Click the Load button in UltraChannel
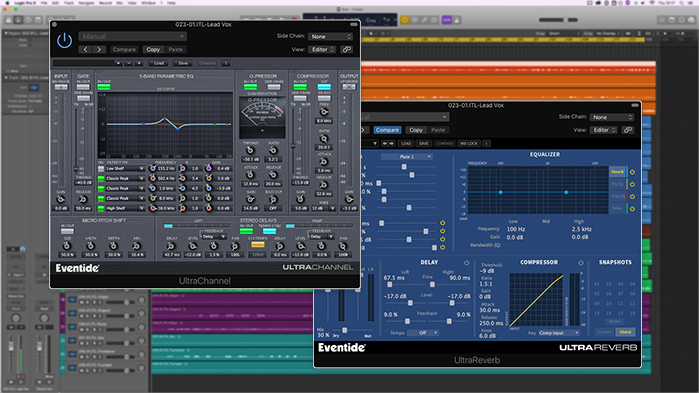Screen dimensions: 699x393 pyautogui.click(x=159, y=63)
